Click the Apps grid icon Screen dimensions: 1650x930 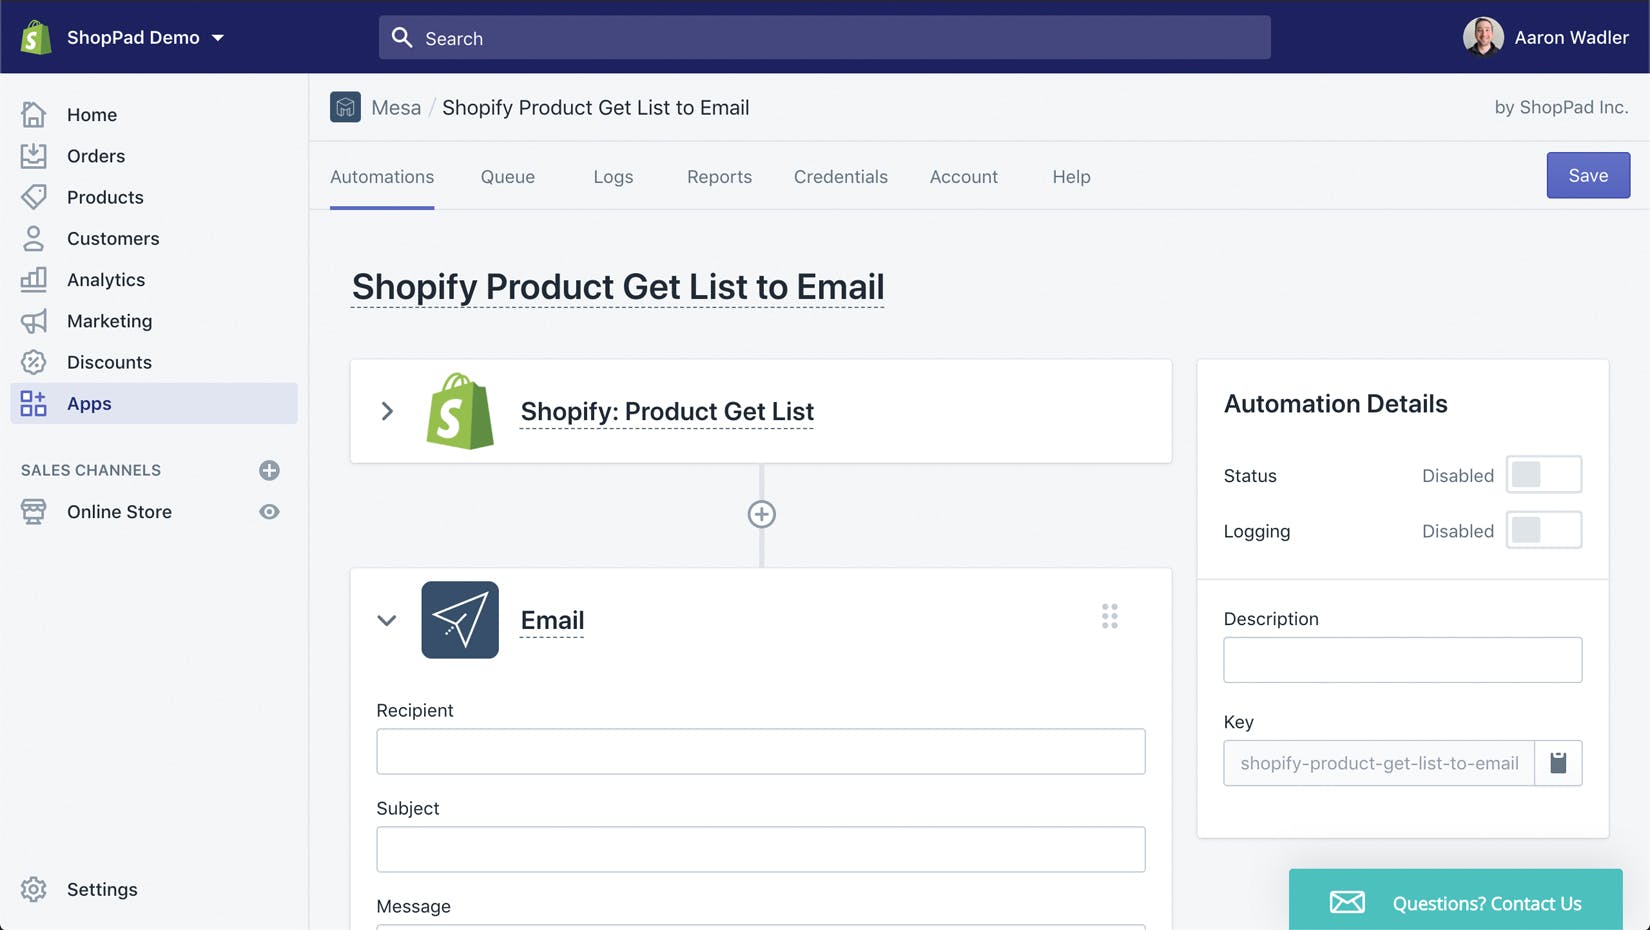[x=33, y=403]
